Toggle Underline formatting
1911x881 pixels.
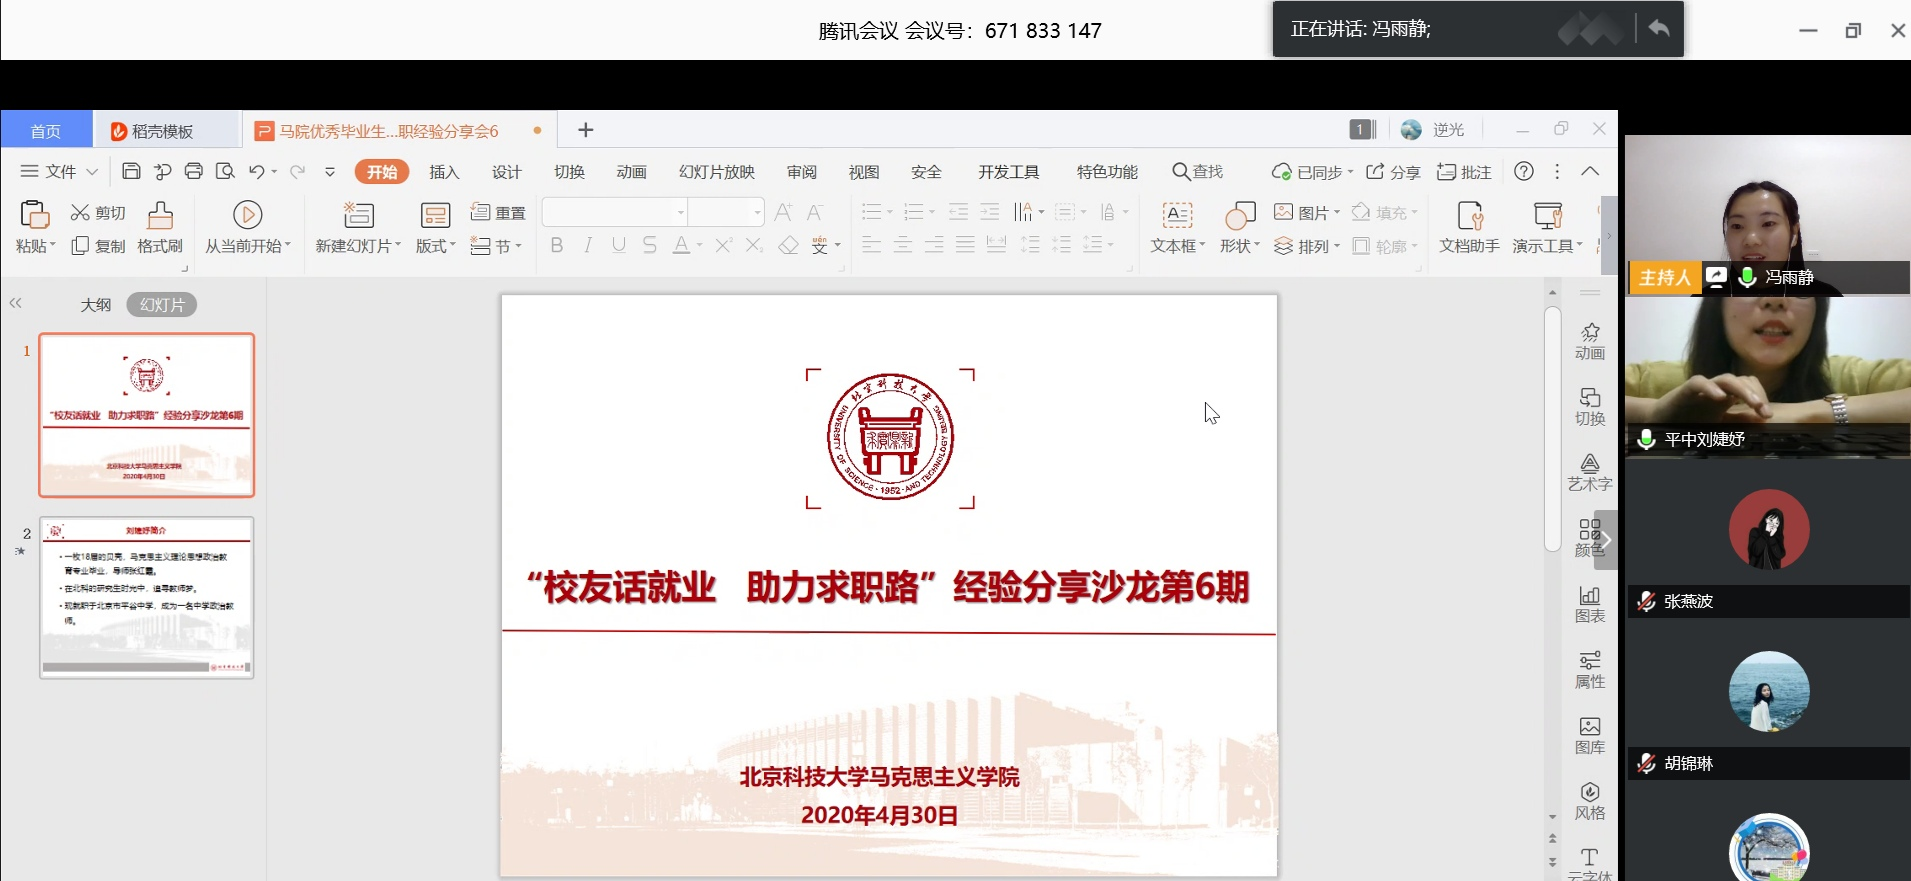(x=619, y=245)
